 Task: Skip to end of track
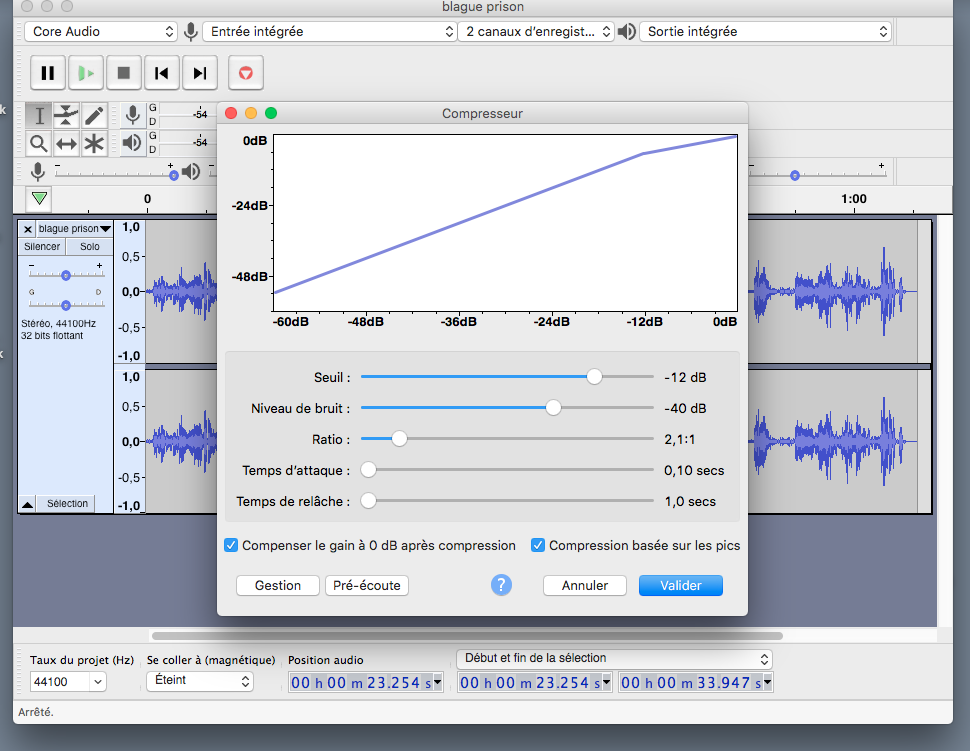click(200, 73)
